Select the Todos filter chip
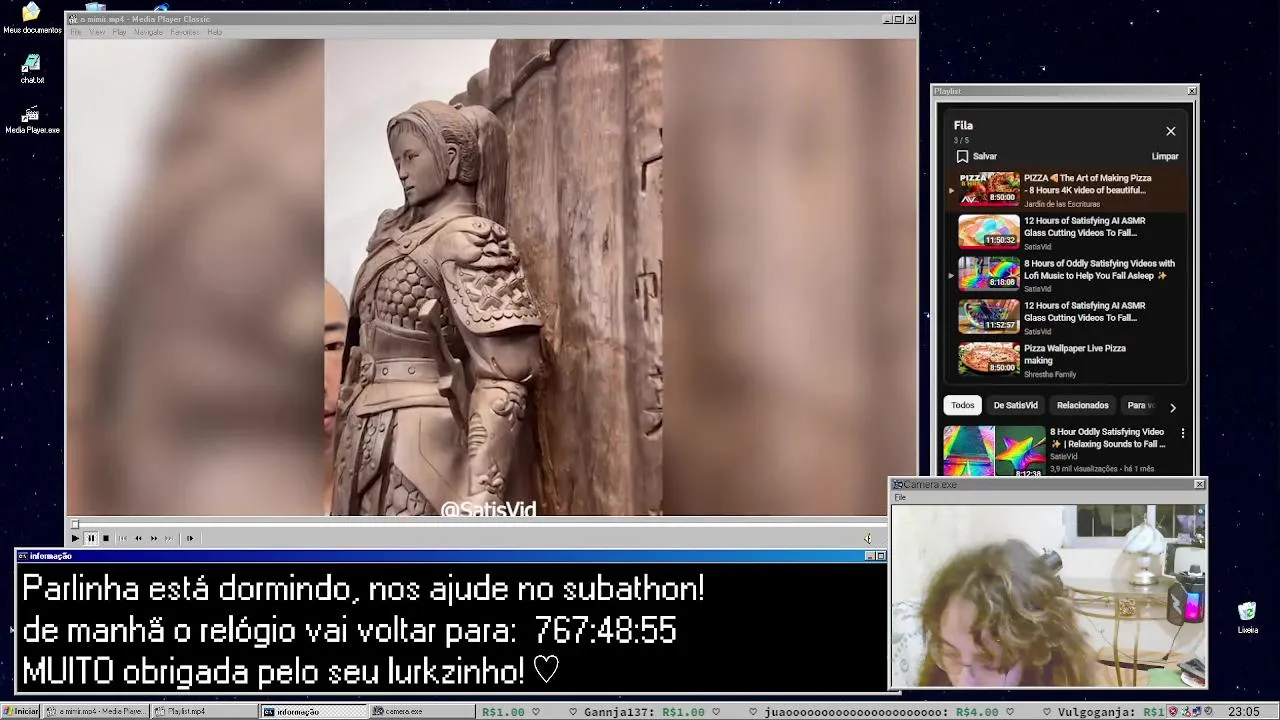Screen dimensions: 1280x720 coord(962,405)
